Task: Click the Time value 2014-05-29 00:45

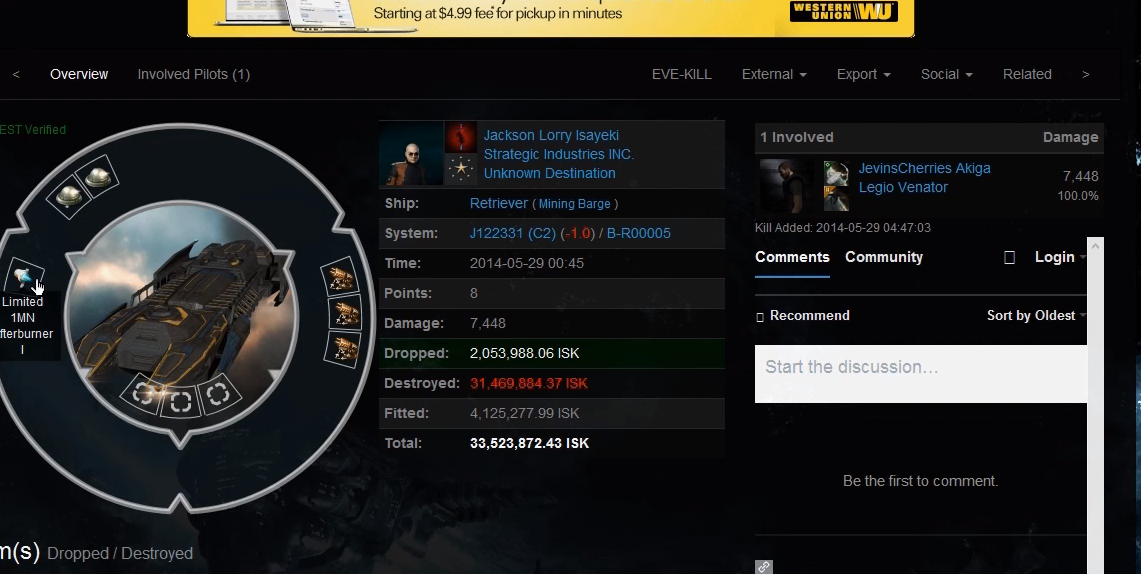Action: [526, 263]
